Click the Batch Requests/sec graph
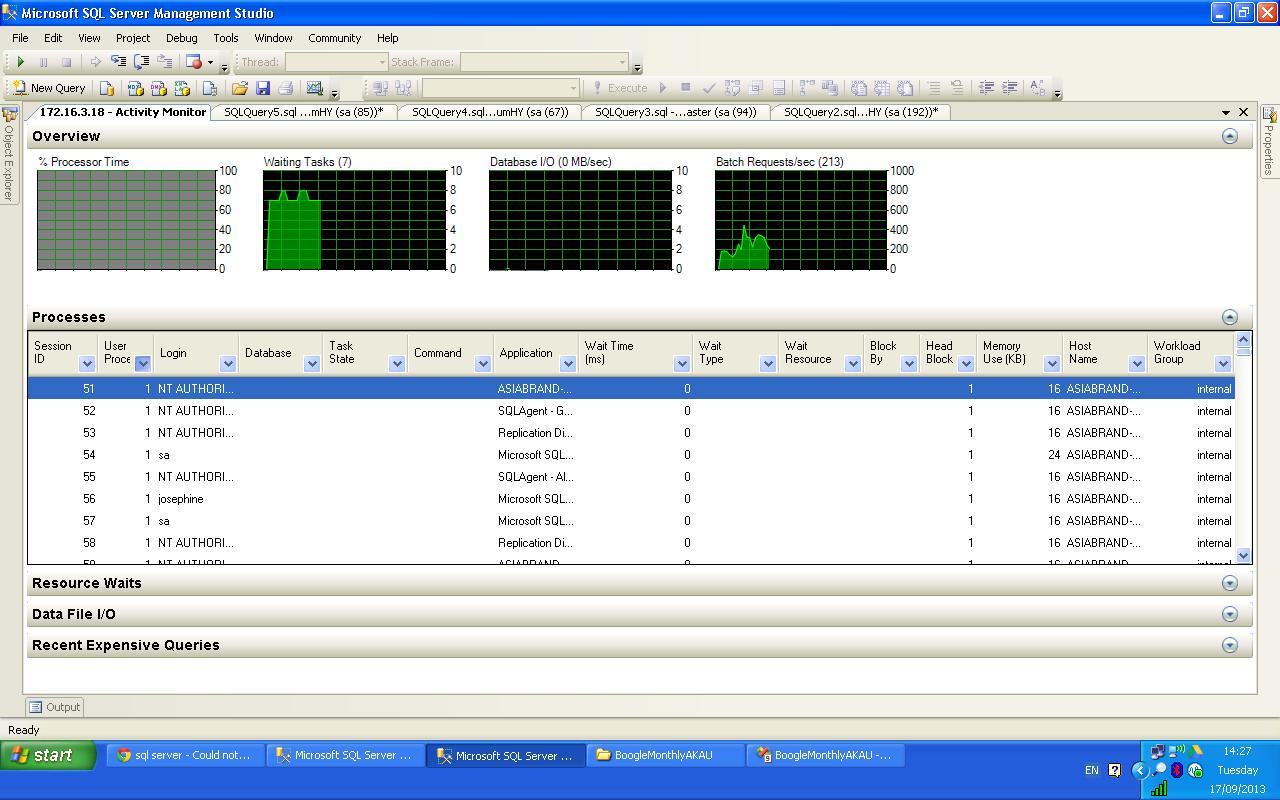Image resolution: width=1280 pixels, height=800 pixels. [801, 220]
